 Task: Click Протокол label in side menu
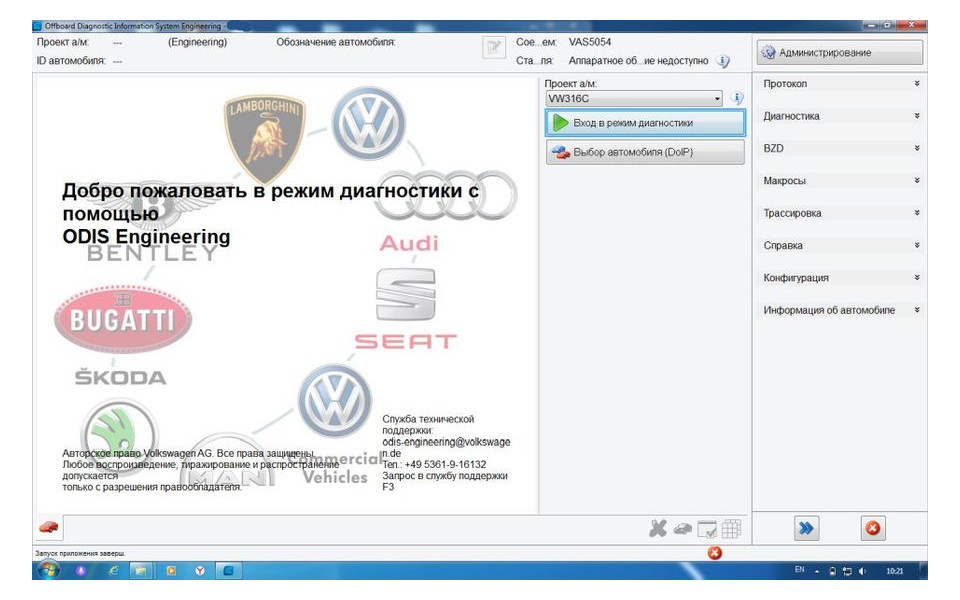[x=785, y=84]
